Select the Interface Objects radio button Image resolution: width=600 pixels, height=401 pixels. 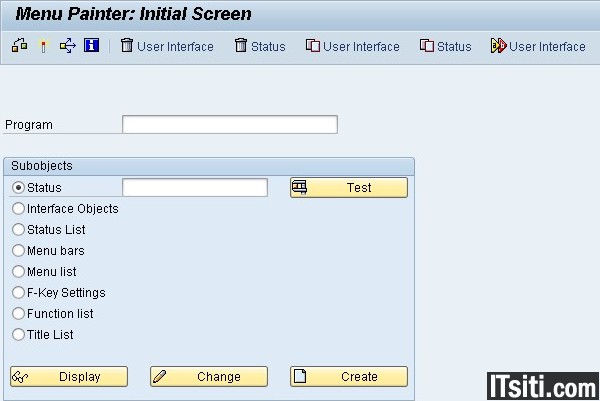[x=19, y=209]
